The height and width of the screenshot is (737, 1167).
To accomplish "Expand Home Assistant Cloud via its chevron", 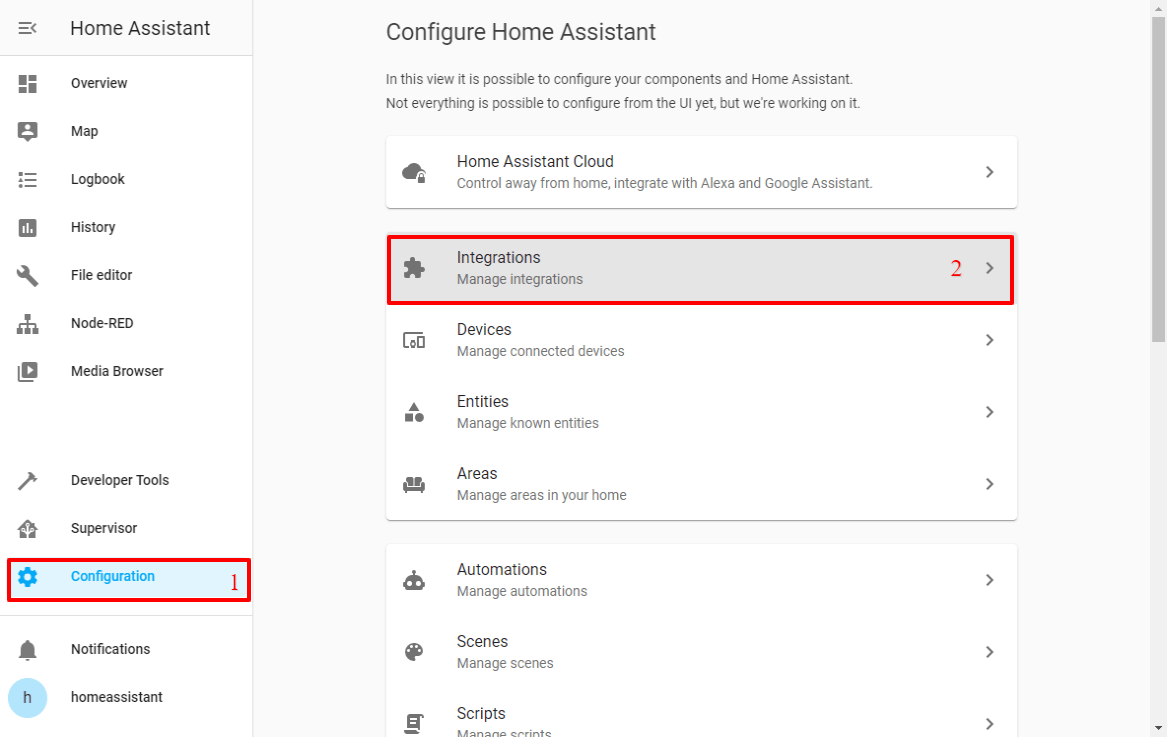I will point(989,172).
